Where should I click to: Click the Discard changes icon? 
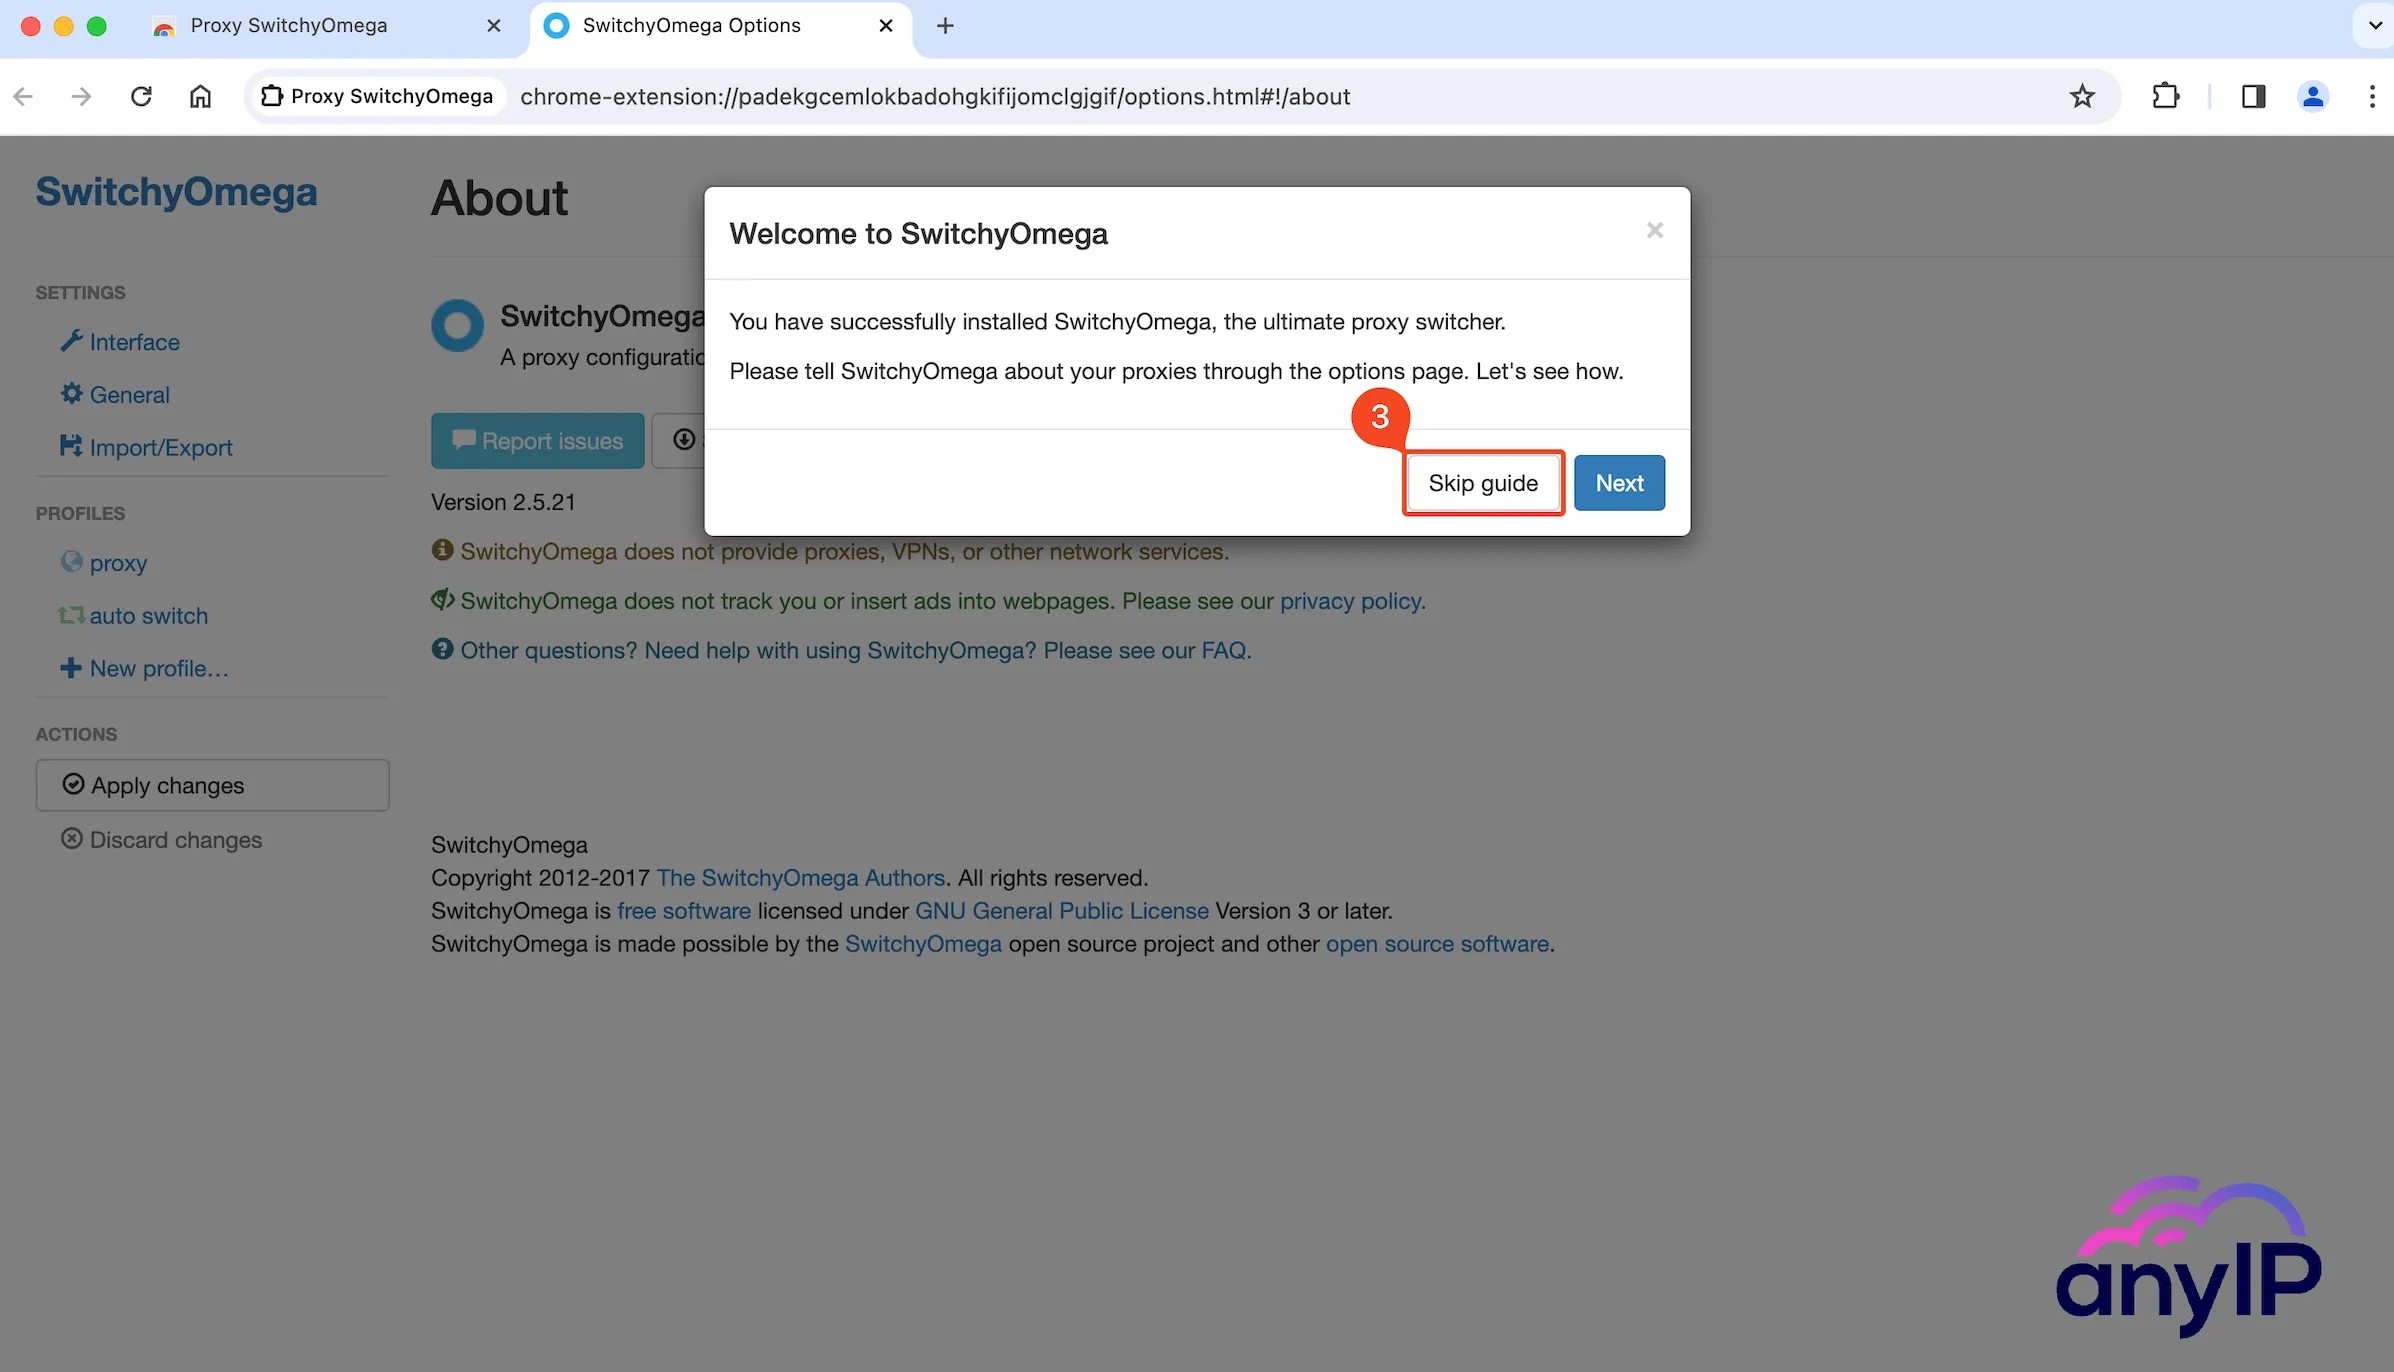pyautogui.click(x=72, y=839)
